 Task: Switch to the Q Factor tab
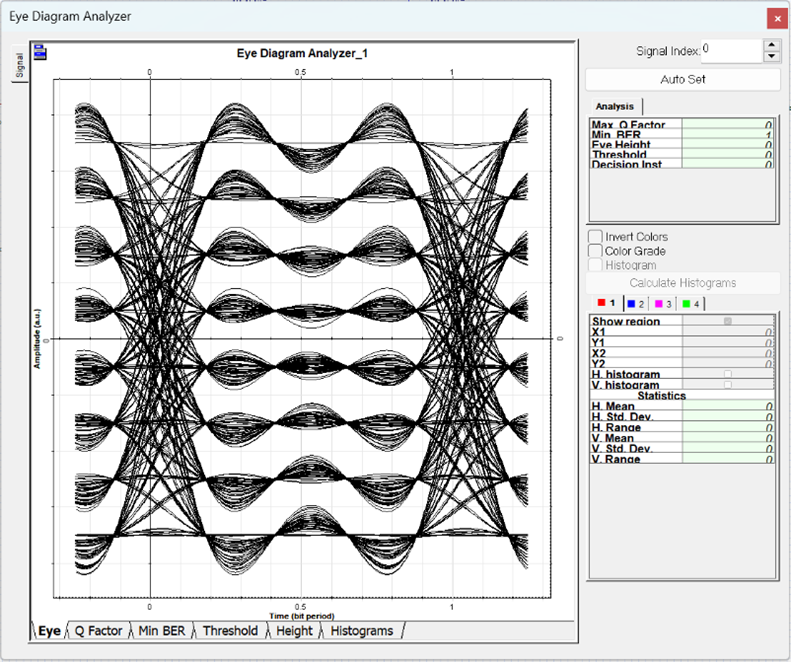click(98, 631)
